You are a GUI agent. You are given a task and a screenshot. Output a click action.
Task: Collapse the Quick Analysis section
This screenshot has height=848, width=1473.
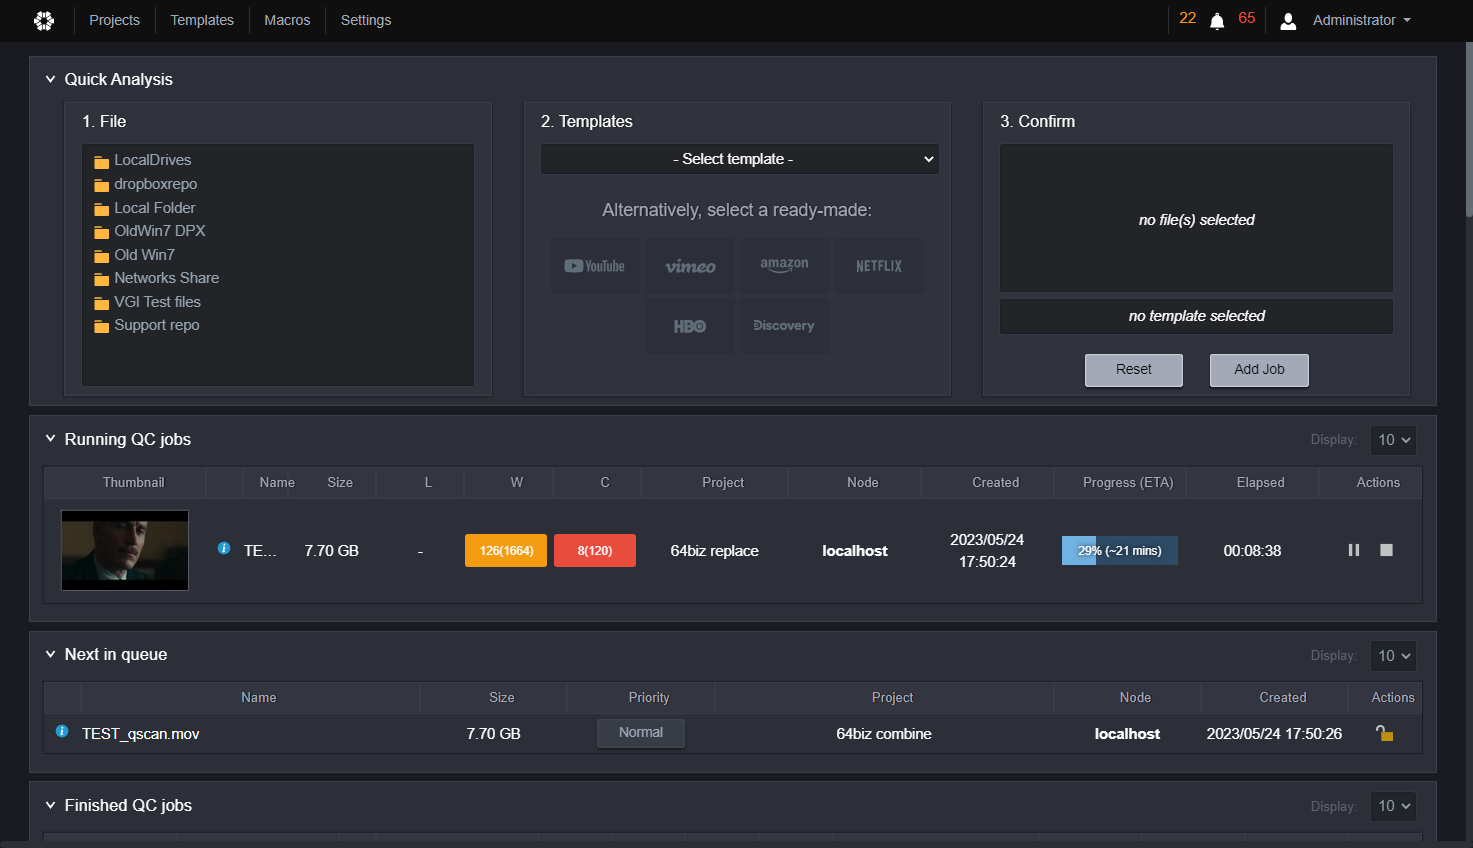tap(50, 79)
